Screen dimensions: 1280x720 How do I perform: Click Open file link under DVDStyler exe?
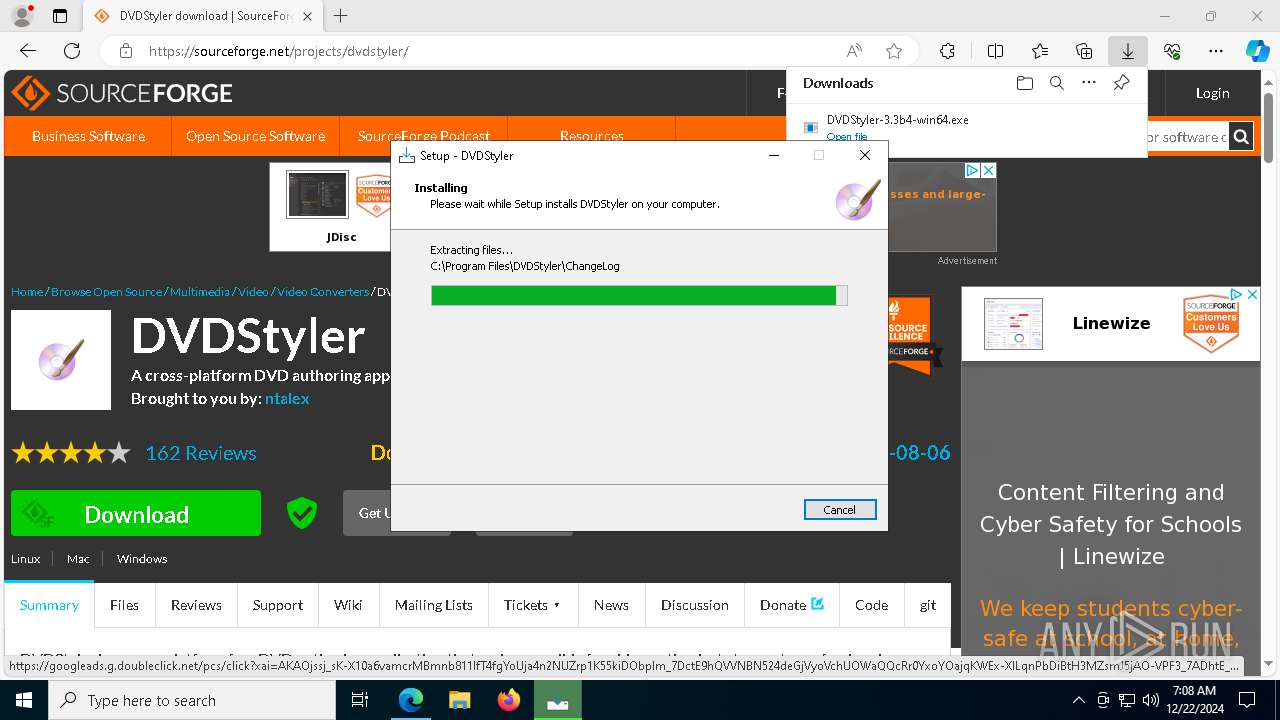tap(847, 137)
